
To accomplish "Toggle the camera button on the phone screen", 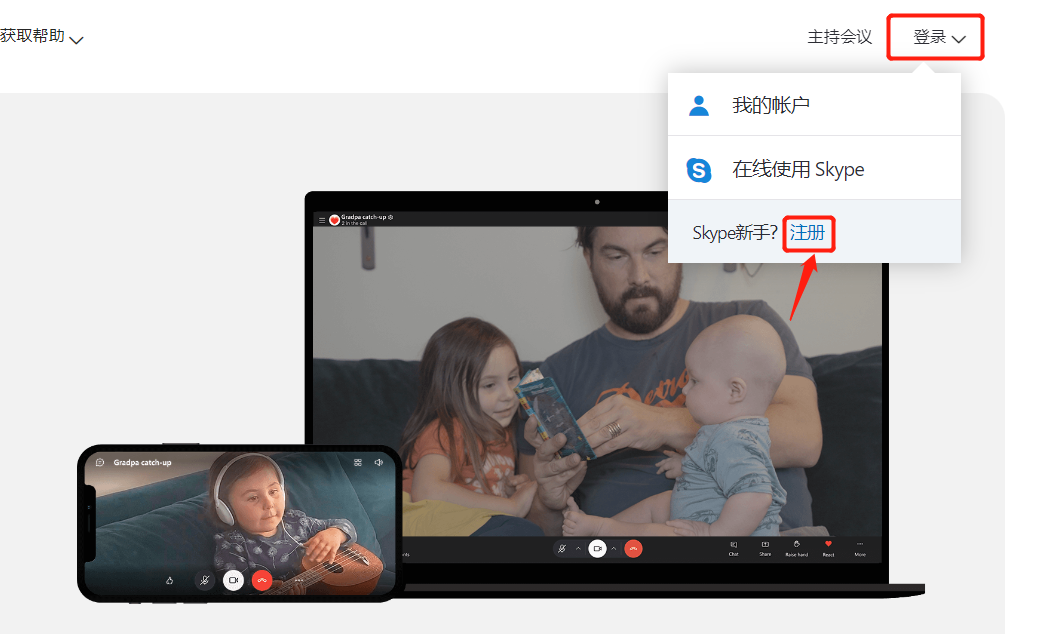I will pos(234,580).
